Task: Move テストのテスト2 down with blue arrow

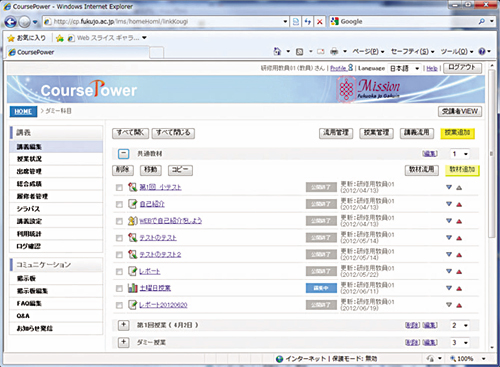Action: 449,255
